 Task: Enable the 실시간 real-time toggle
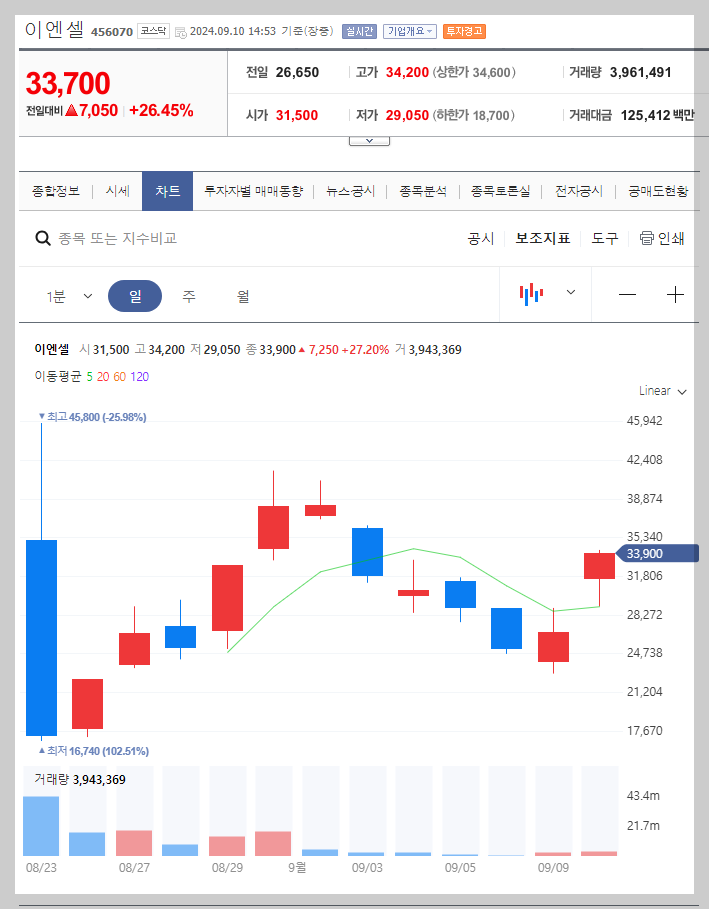coord(358,31)
